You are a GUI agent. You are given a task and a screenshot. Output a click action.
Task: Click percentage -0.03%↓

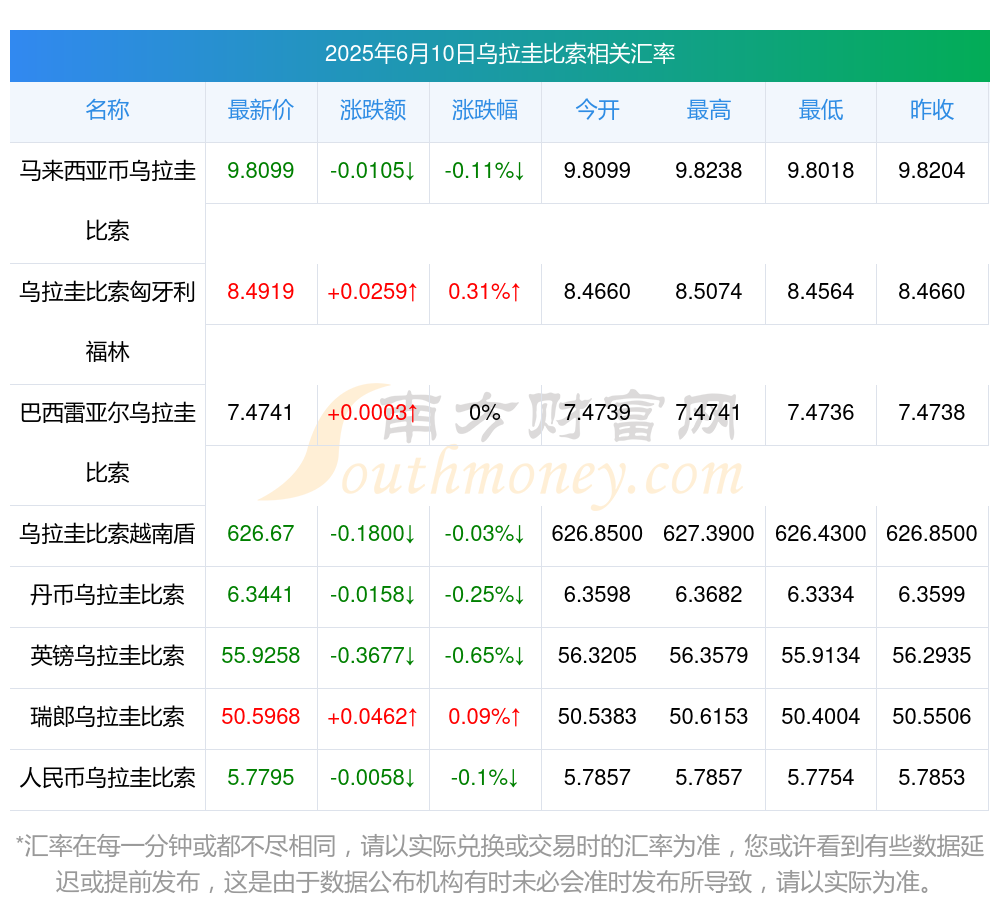[485, 533]
